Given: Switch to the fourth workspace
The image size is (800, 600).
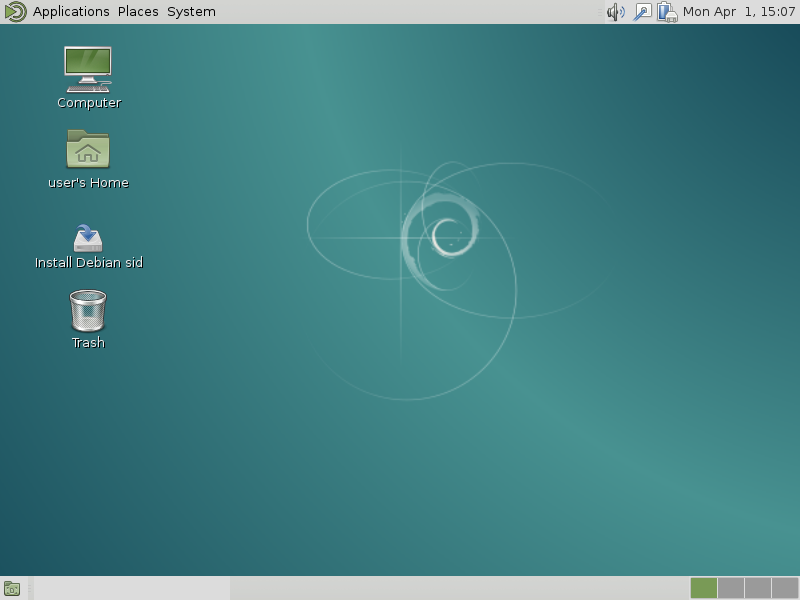Looking at the screenshot, I should [x=785, y=588].
